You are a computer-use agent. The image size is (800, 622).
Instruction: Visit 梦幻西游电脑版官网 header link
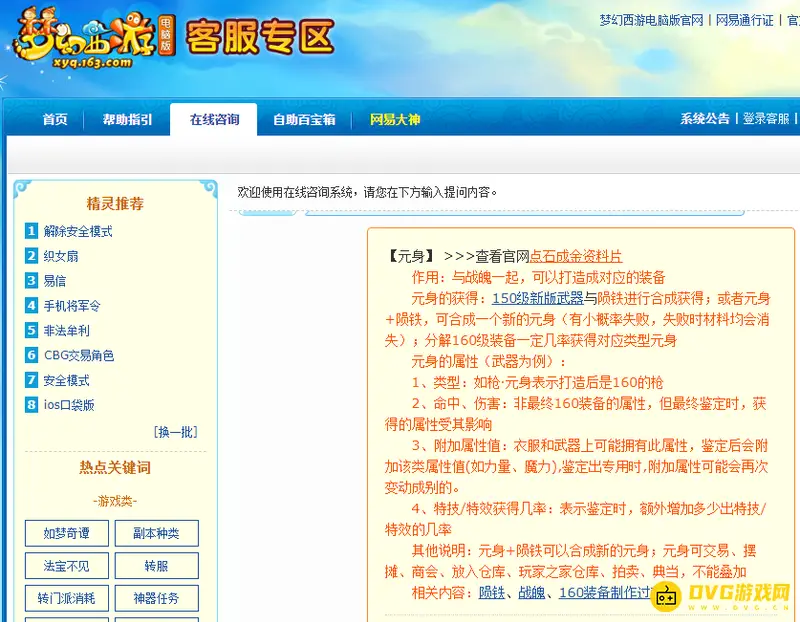coord(651,20)
